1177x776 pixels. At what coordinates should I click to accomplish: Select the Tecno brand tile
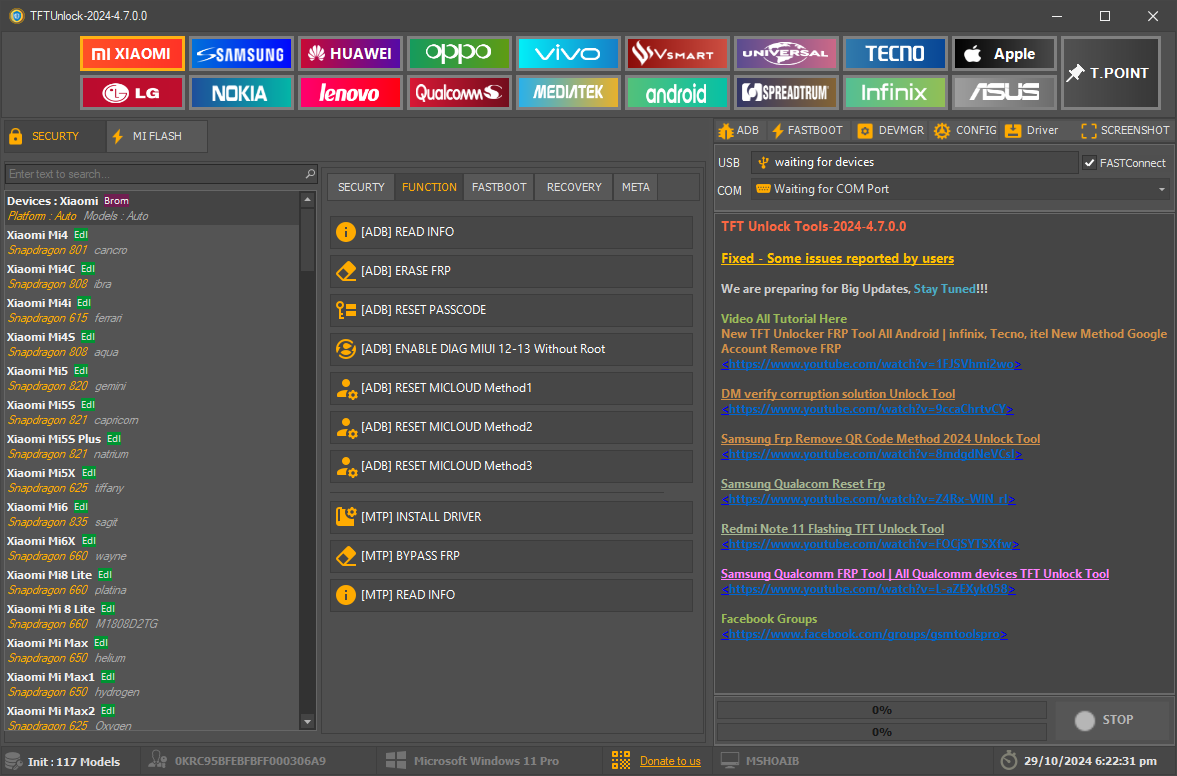point(895,54)
